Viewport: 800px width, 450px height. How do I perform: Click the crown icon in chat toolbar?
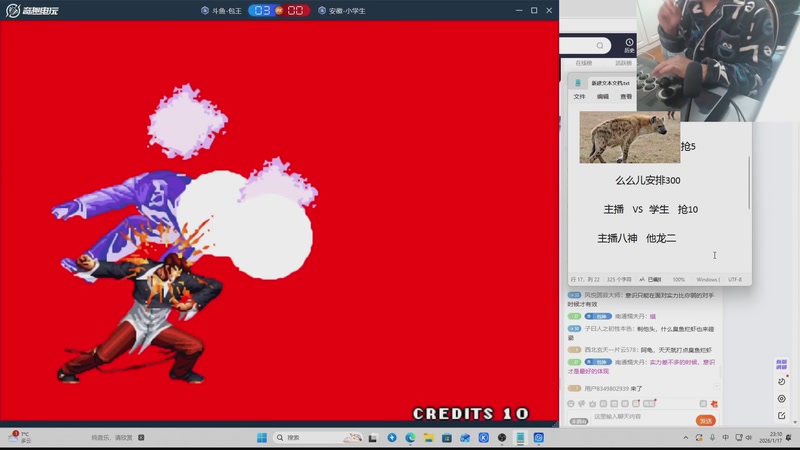click(592, 404)
